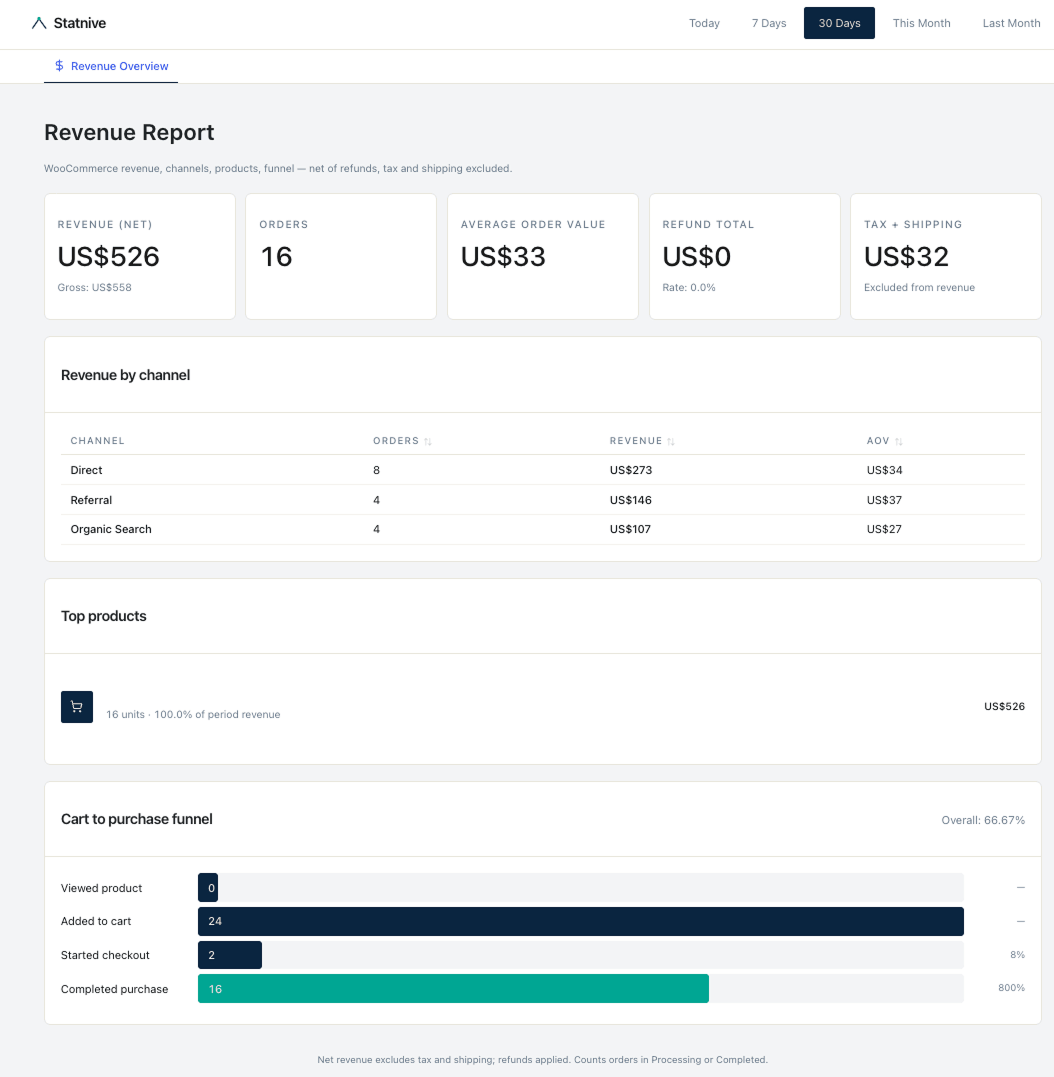Image resolution: width=1054 pixels, height=1077 pixels.
Task: Click the Gross: US$558 text
Action: [95, 288]
